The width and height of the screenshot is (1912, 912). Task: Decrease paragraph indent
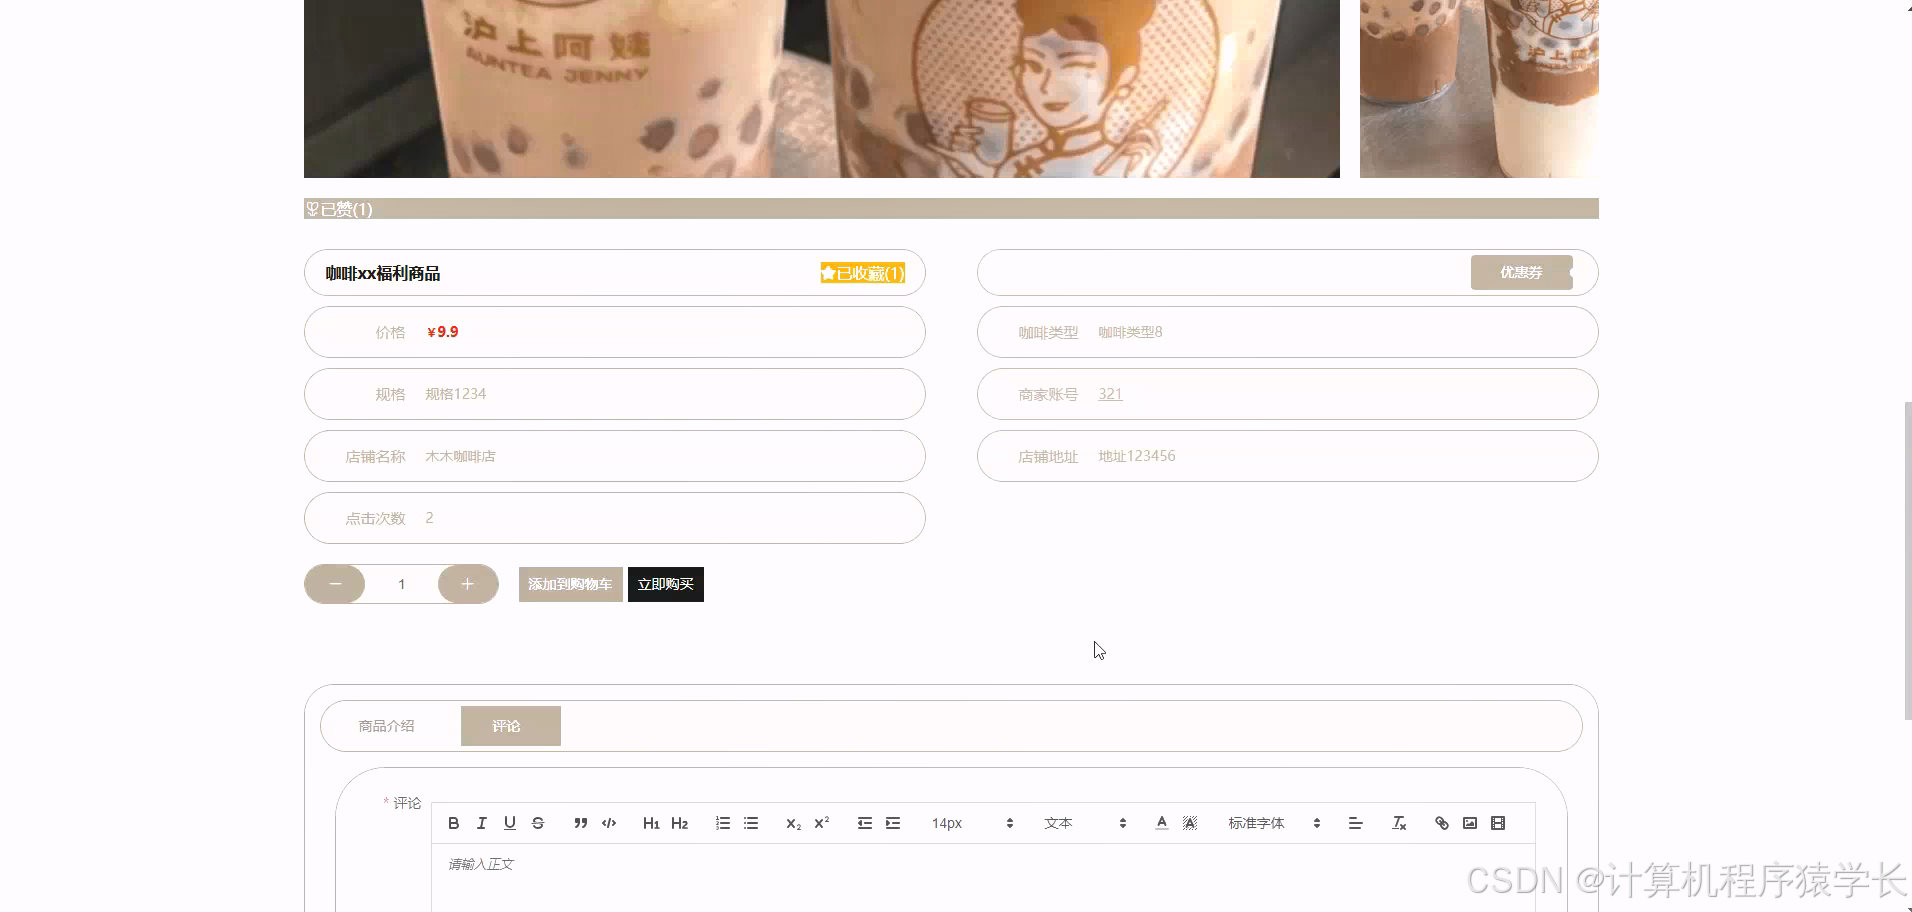coord(865,823)
